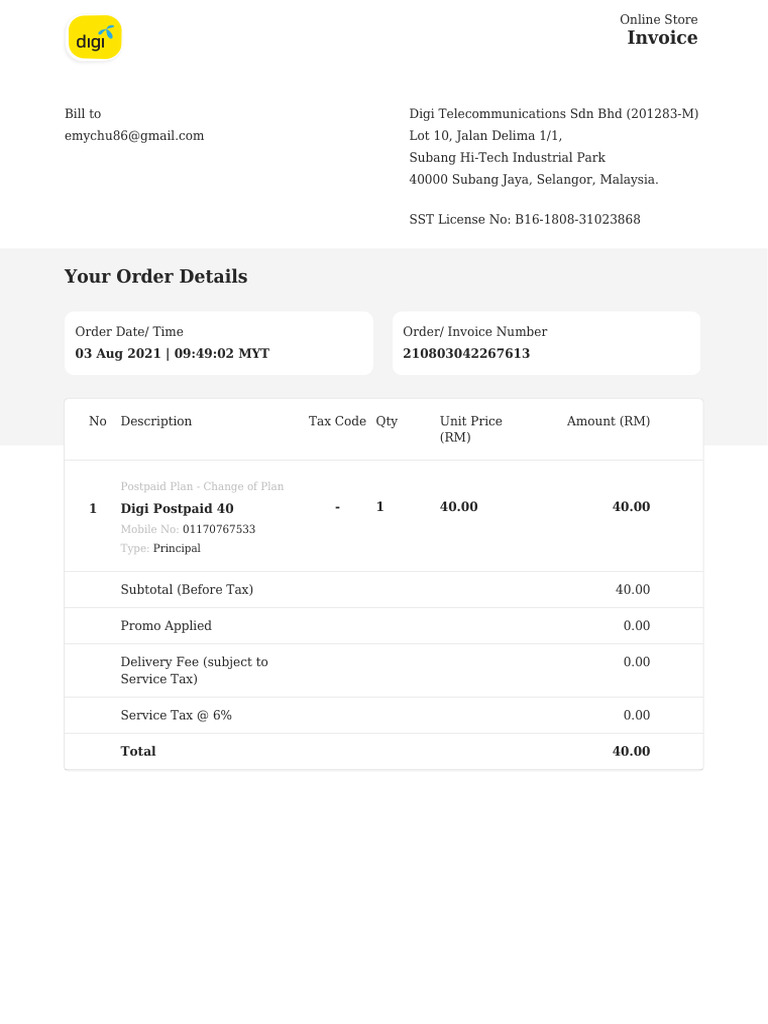The height and width of the screenshot is (1024, 768).
Task: Click the Promo Applied row
Action: pos(166,626)
